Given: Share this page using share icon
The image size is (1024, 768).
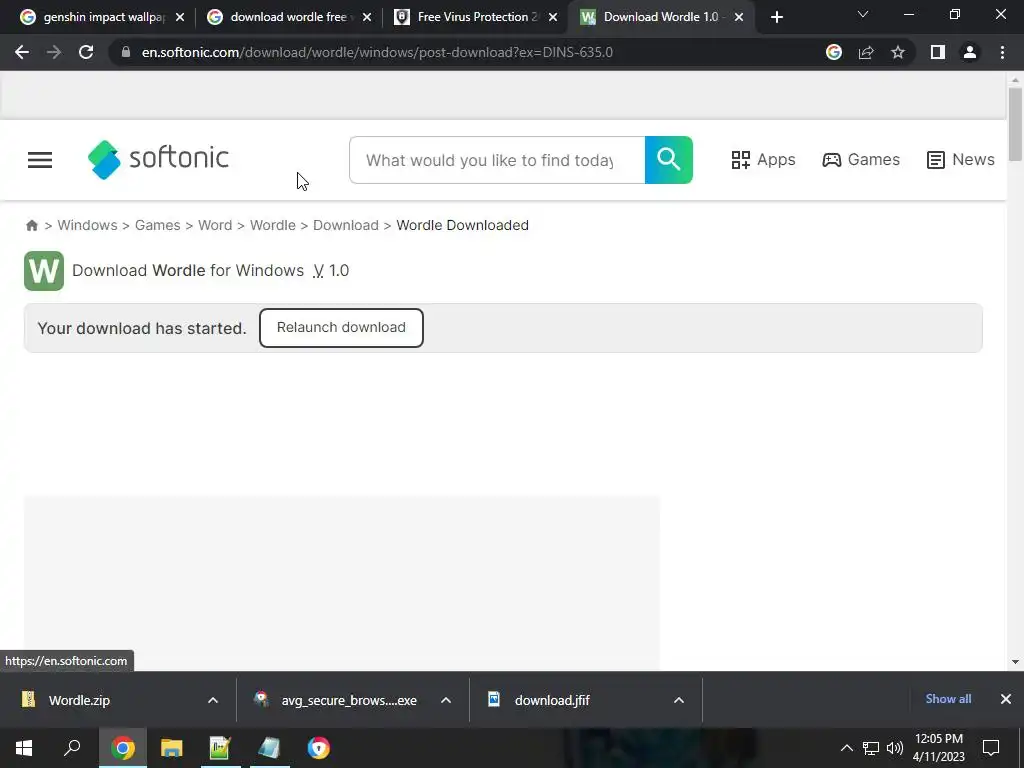Looking at the screenshot, I should coord(866,52).
